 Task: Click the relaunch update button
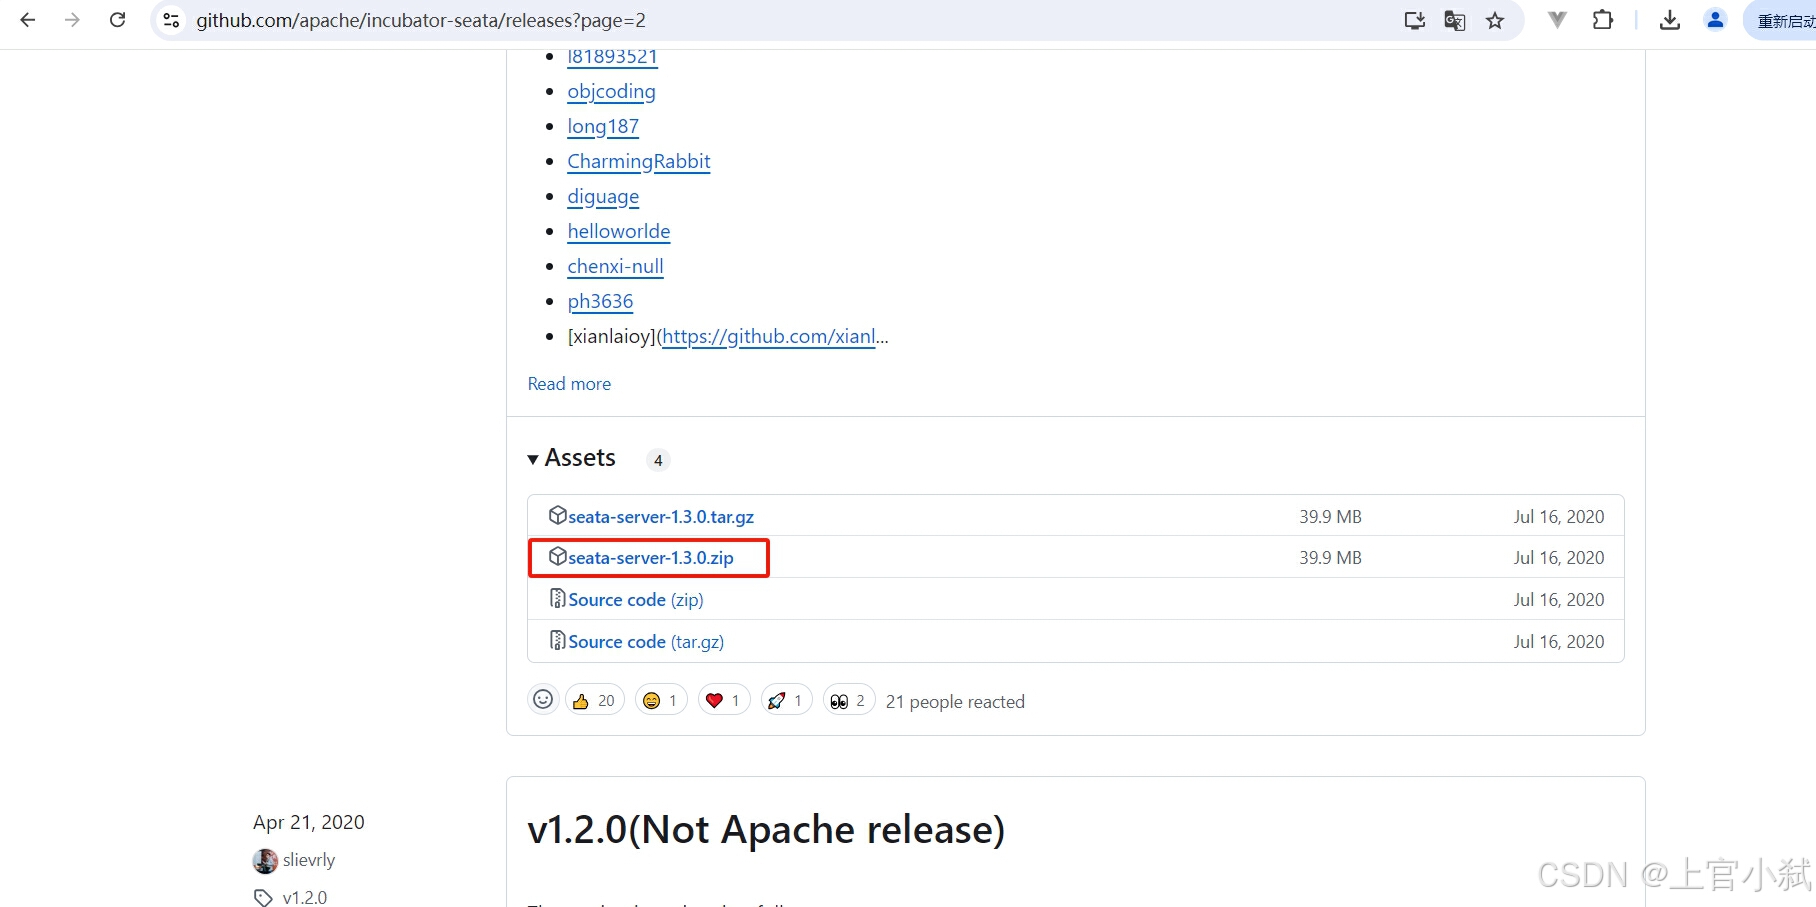click(x=1781, y=21)
